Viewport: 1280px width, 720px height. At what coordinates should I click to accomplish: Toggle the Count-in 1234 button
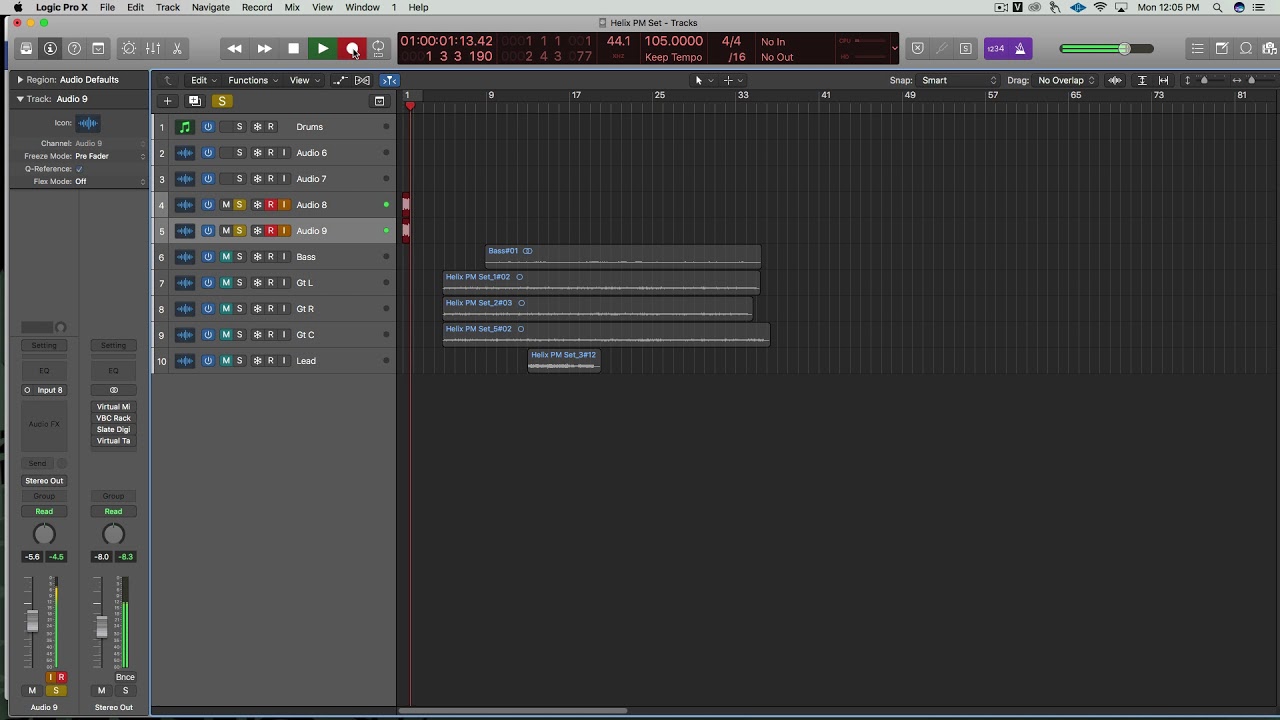996,48
